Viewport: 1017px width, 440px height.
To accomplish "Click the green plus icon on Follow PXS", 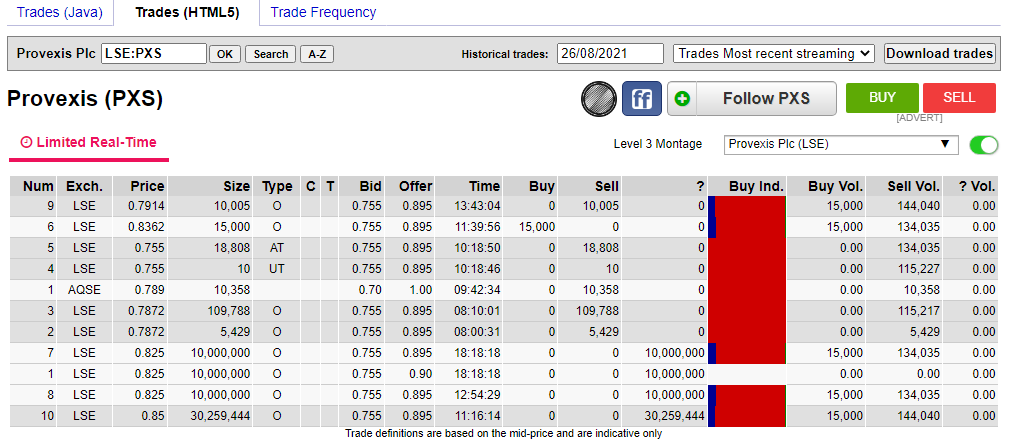I will (x=682, y=99).
